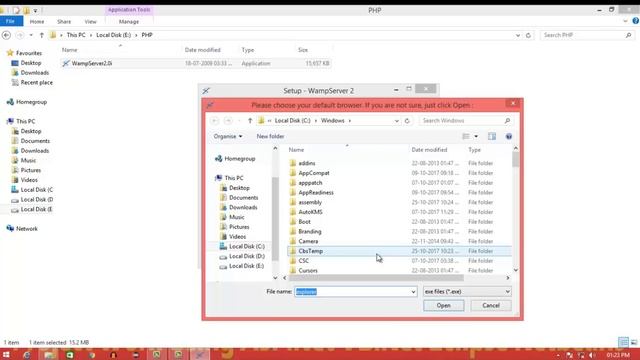The height and width of the screenshot is (360, 640).
Task: Open dialog address bar history dropdown
Action: (x=396, y=121)
